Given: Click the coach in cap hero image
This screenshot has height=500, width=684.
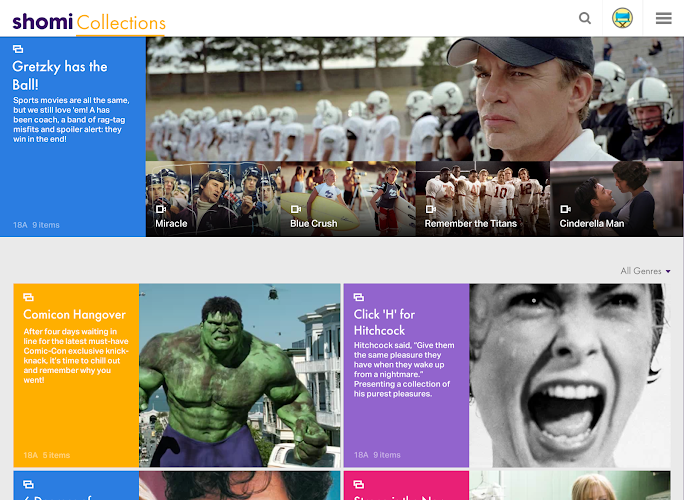Looking at the screenshot, I should (414, 99).
